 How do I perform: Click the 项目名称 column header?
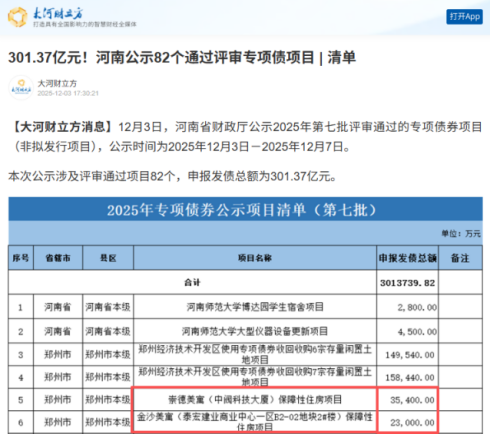255,258
